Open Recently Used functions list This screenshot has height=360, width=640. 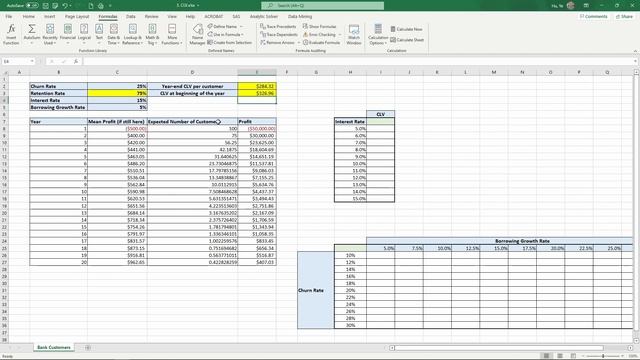(x=50, y=34)
